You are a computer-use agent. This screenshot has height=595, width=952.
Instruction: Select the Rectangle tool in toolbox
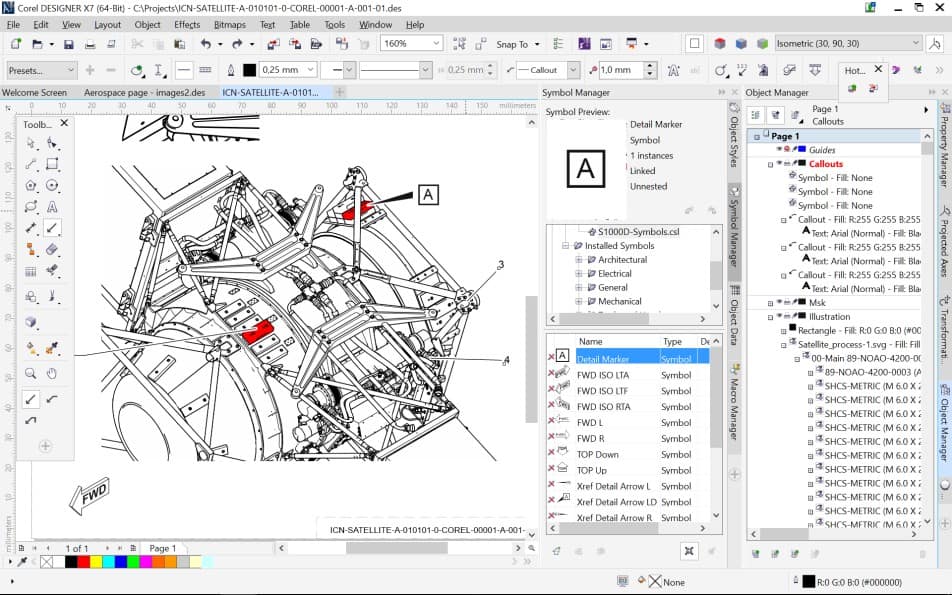pos(52,165)
